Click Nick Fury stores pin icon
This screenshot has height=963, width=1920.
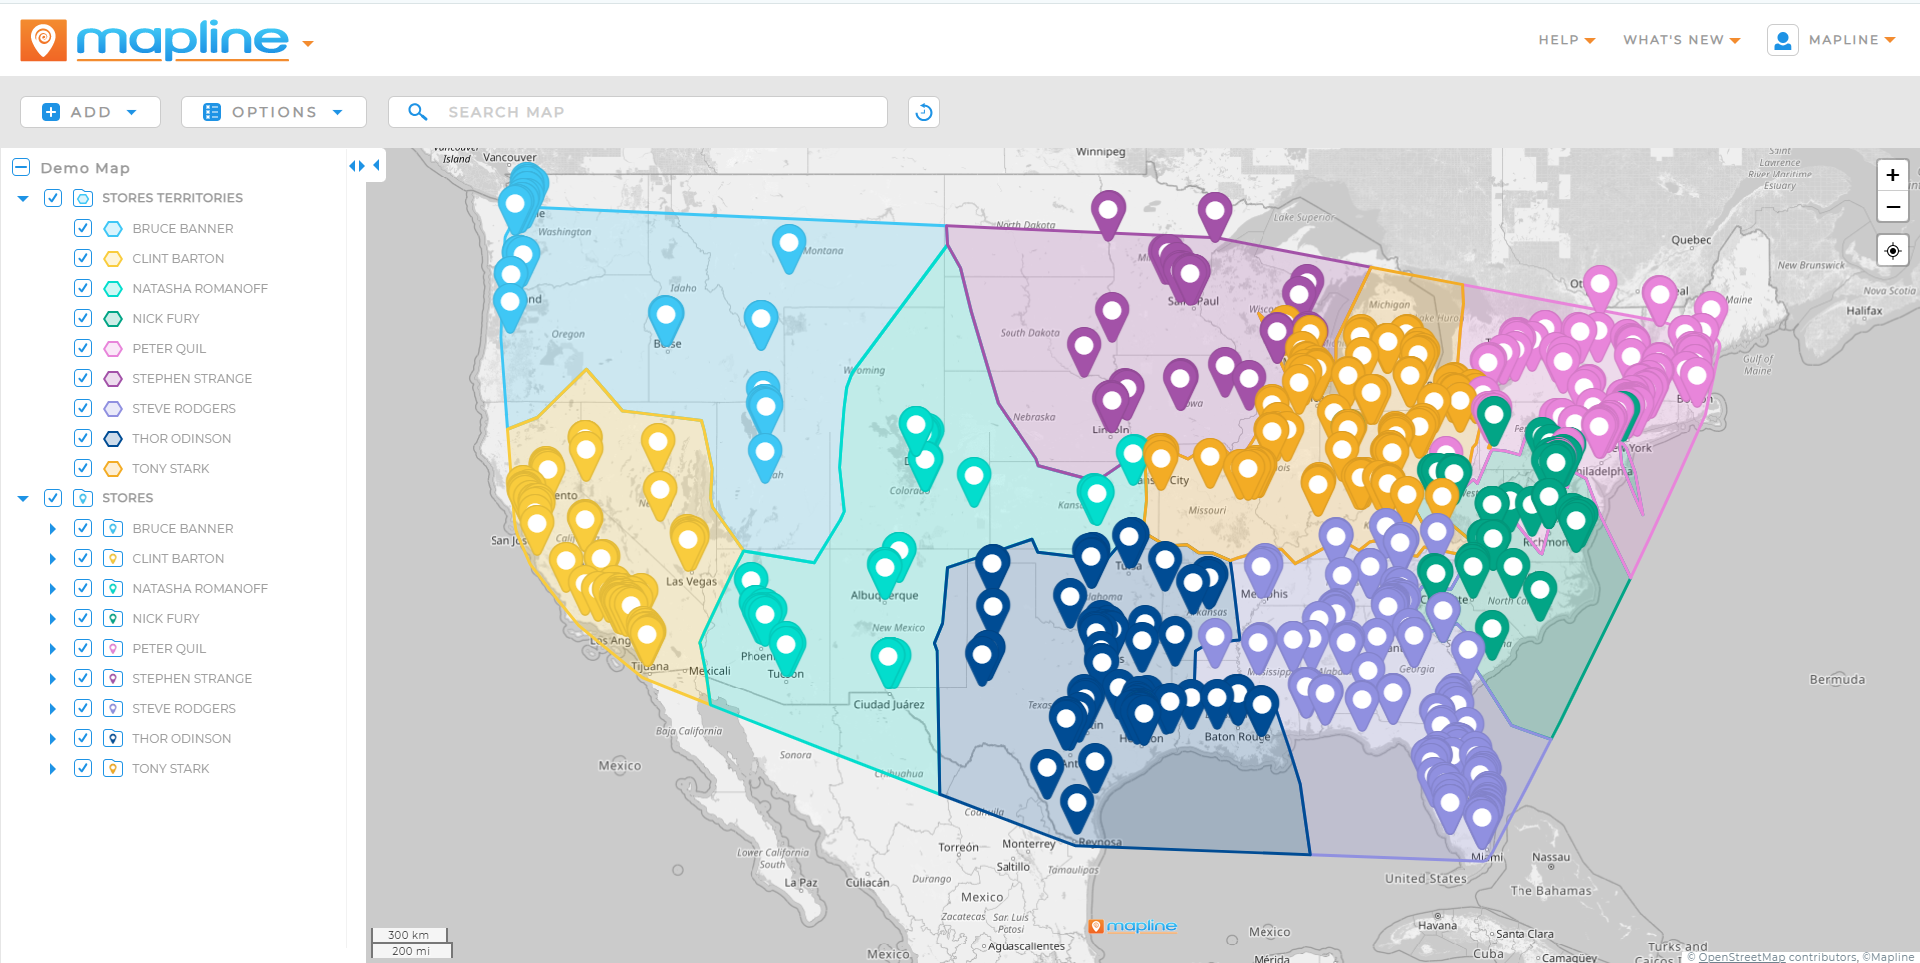point(113,618)
